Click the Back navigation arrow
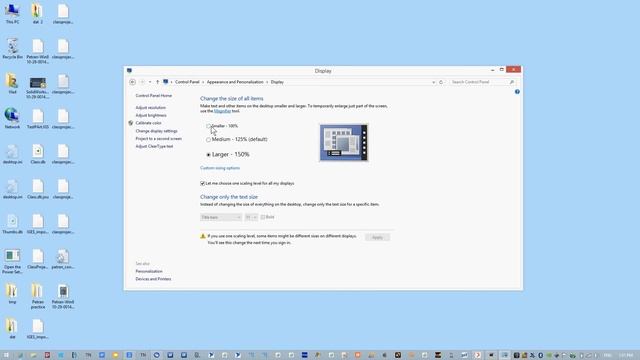 point(133,82)
